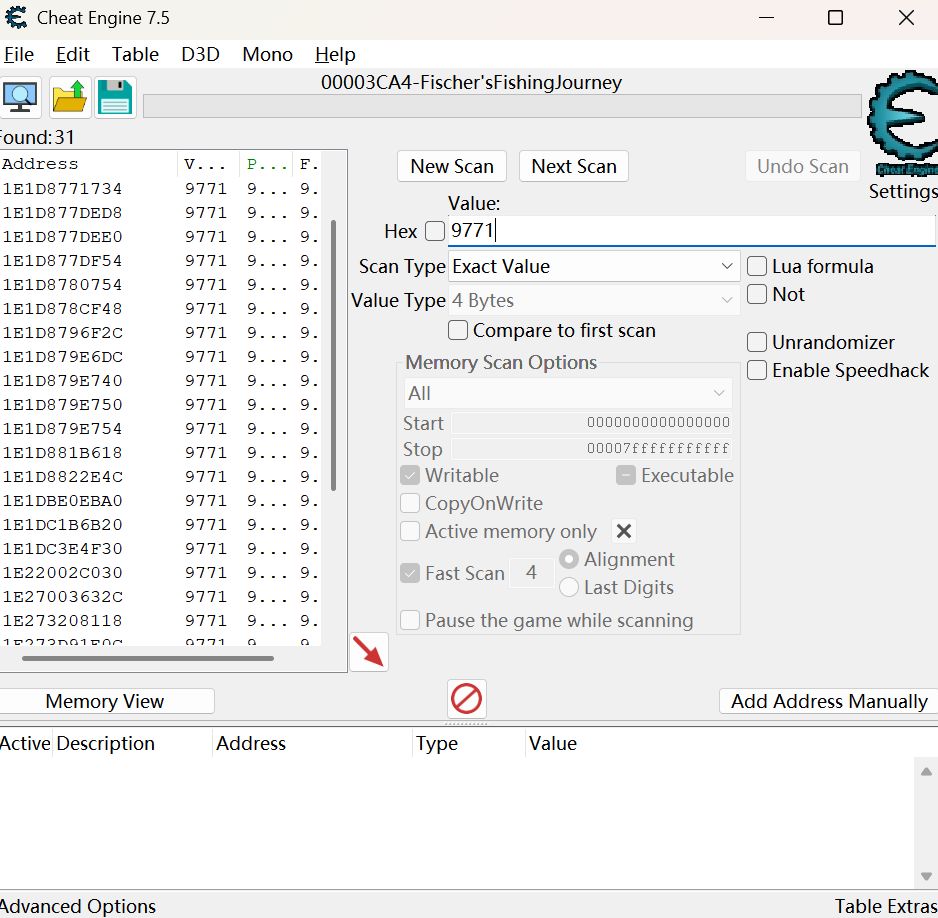938x918 pixels.
Task: Select result address 1E22002C030
Action: [x=161, y=573]
